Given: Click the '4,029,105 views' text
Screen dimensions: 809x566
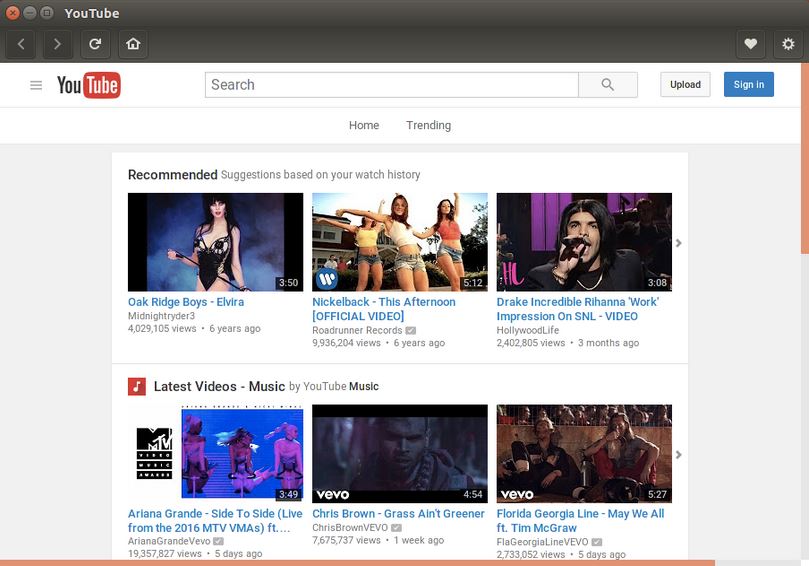Looking at the screenshot, I should coord(162,328).
